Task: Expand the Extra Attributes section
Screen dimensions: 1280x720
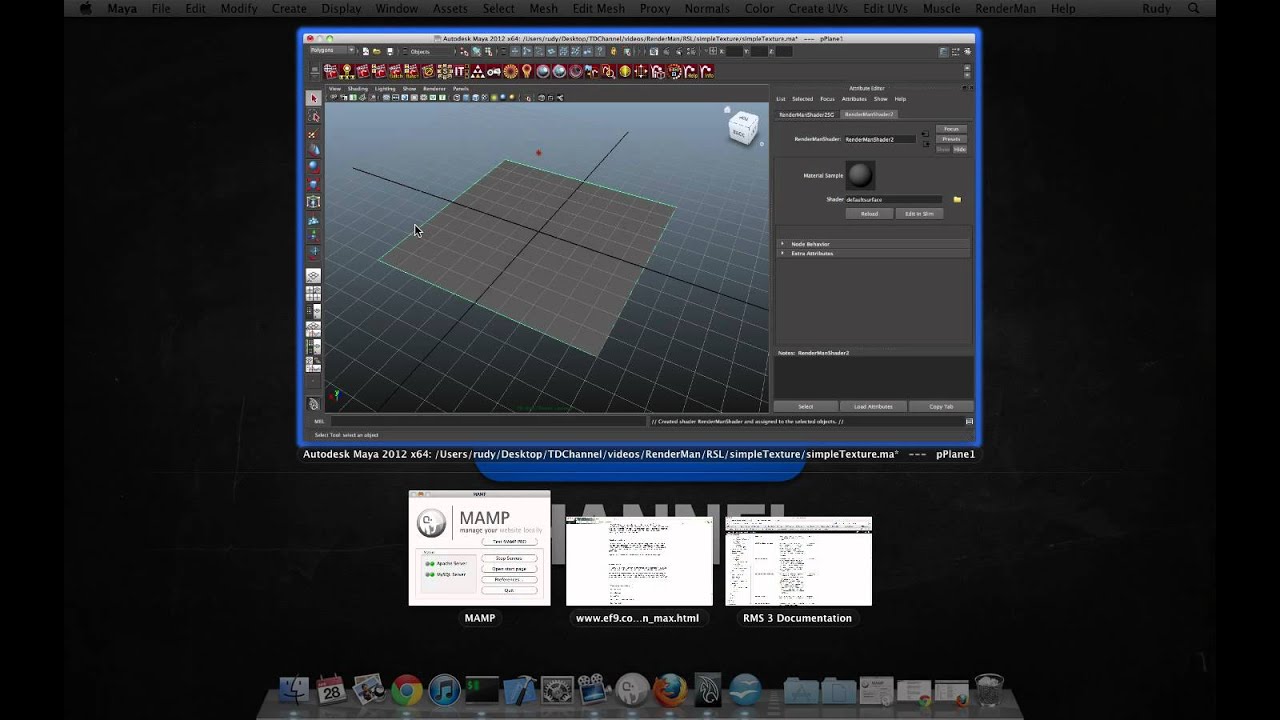Action: point(874,253)
